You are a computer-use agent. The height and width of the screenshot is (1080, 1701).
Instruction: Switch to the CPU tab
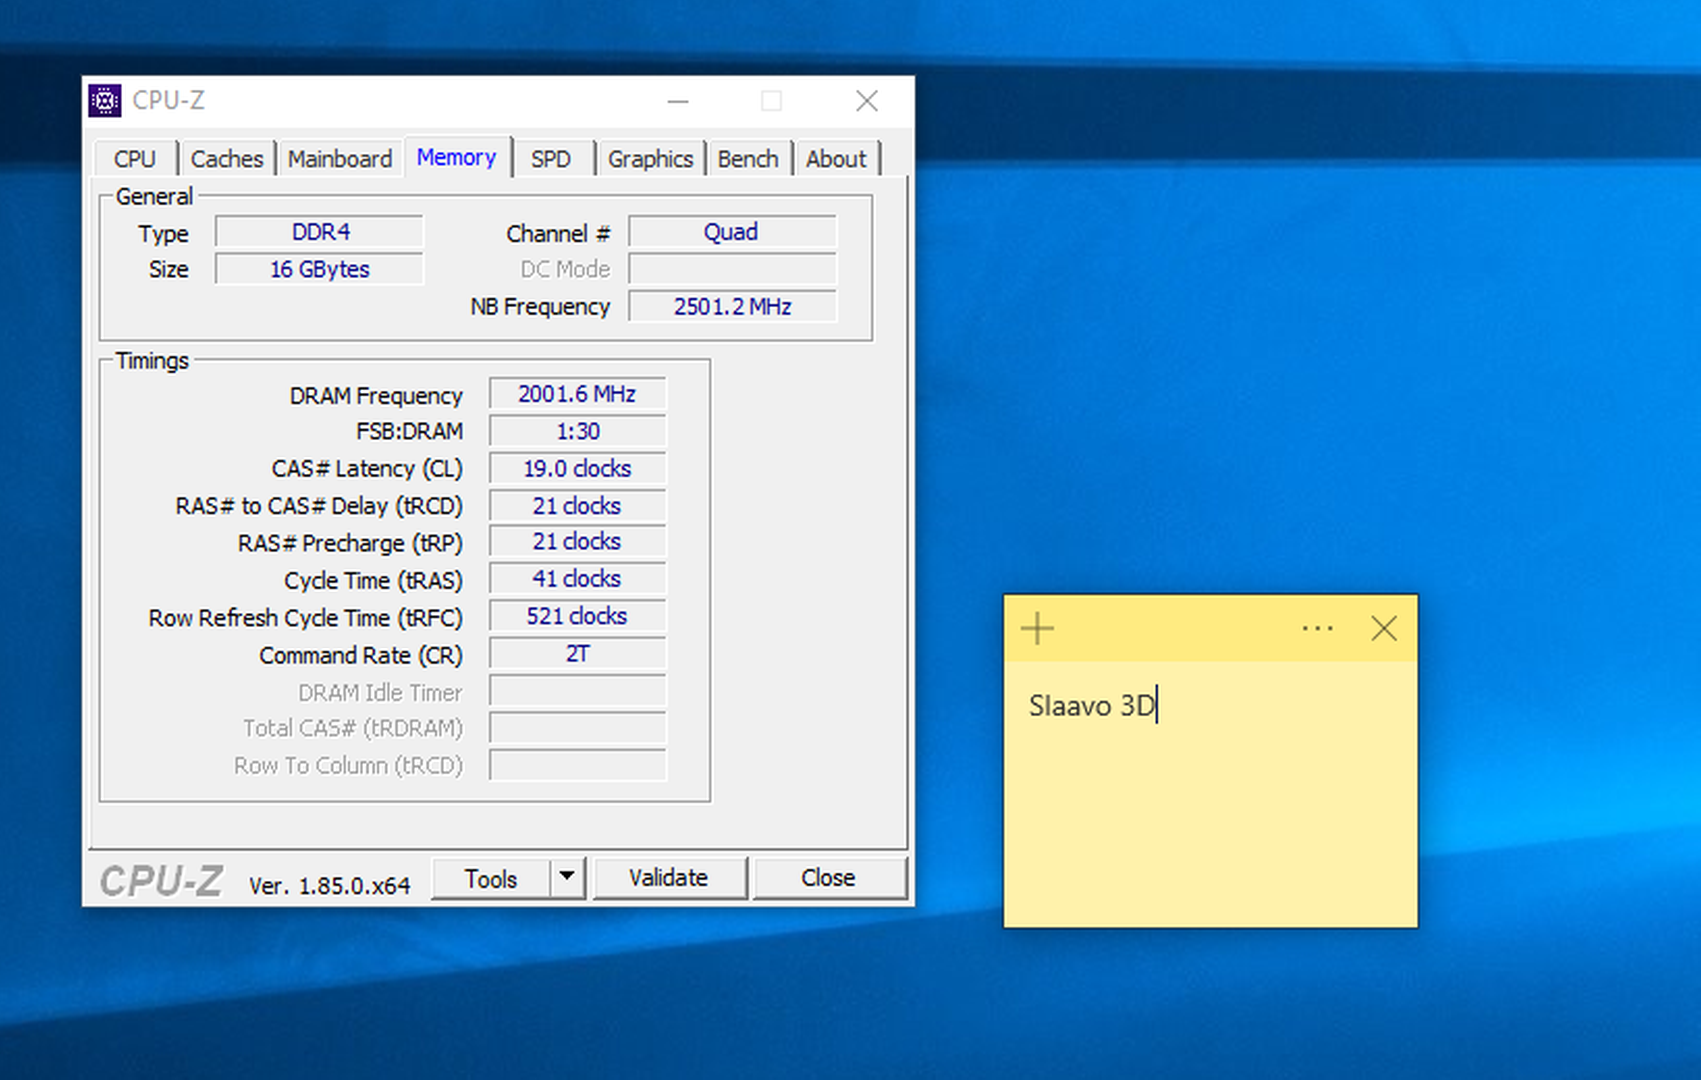point(135,159)
